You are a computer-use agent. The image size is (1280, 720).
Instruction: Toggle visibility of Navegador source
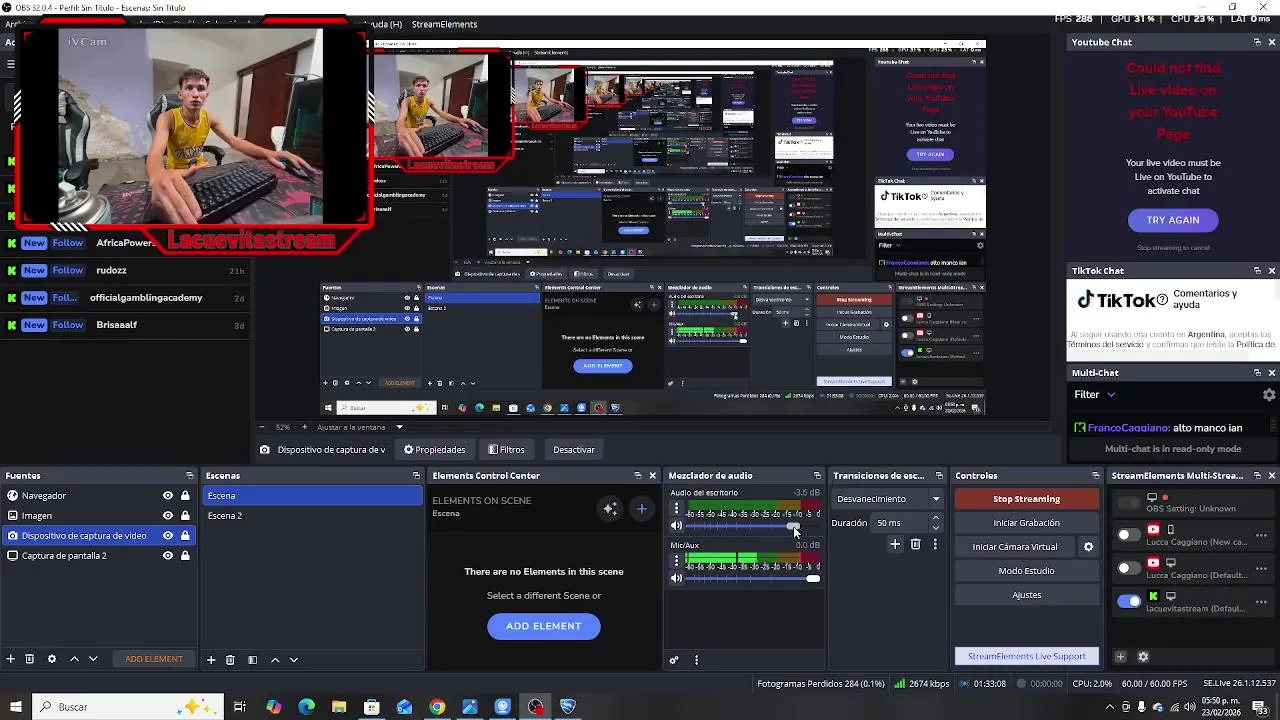click(x=168, y=496)
